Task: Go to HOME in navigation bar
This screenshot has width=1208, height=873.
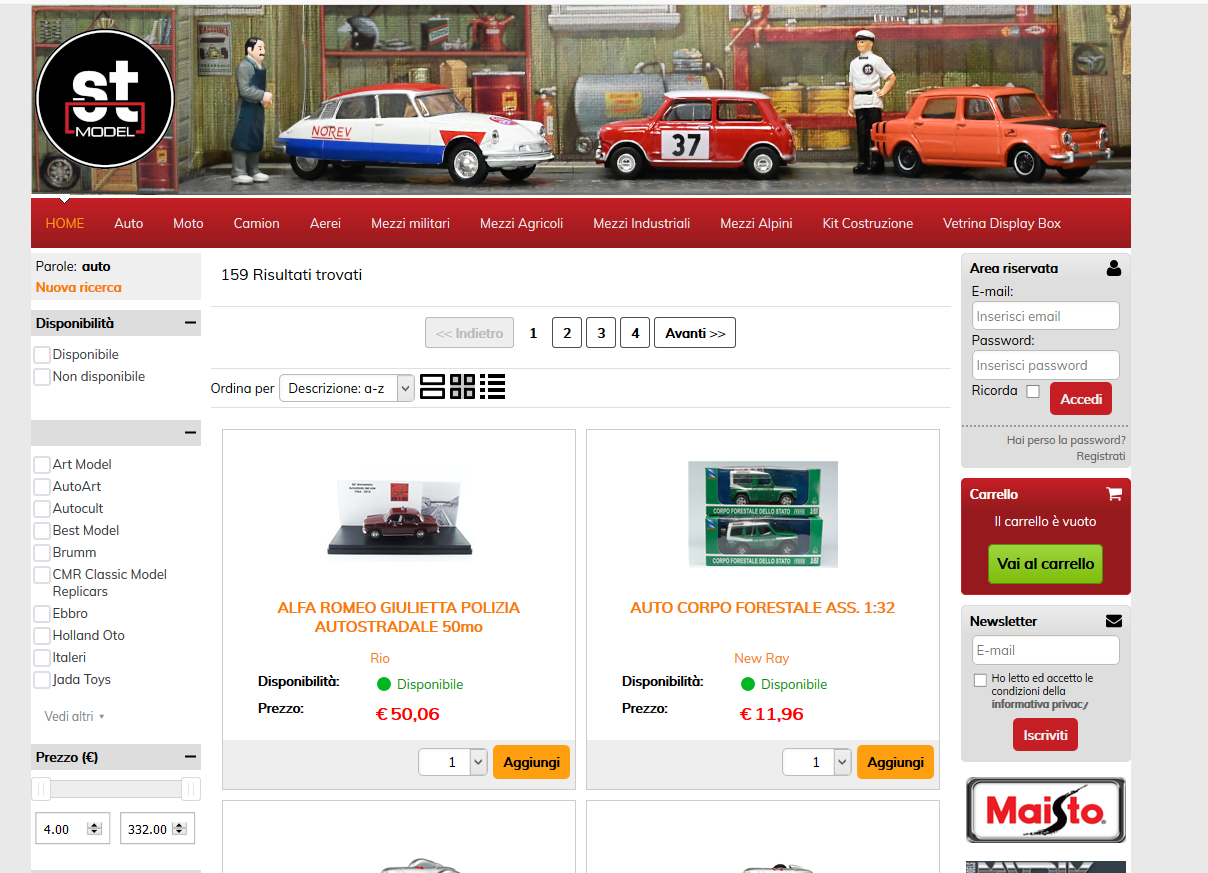Action: point(65,223)
